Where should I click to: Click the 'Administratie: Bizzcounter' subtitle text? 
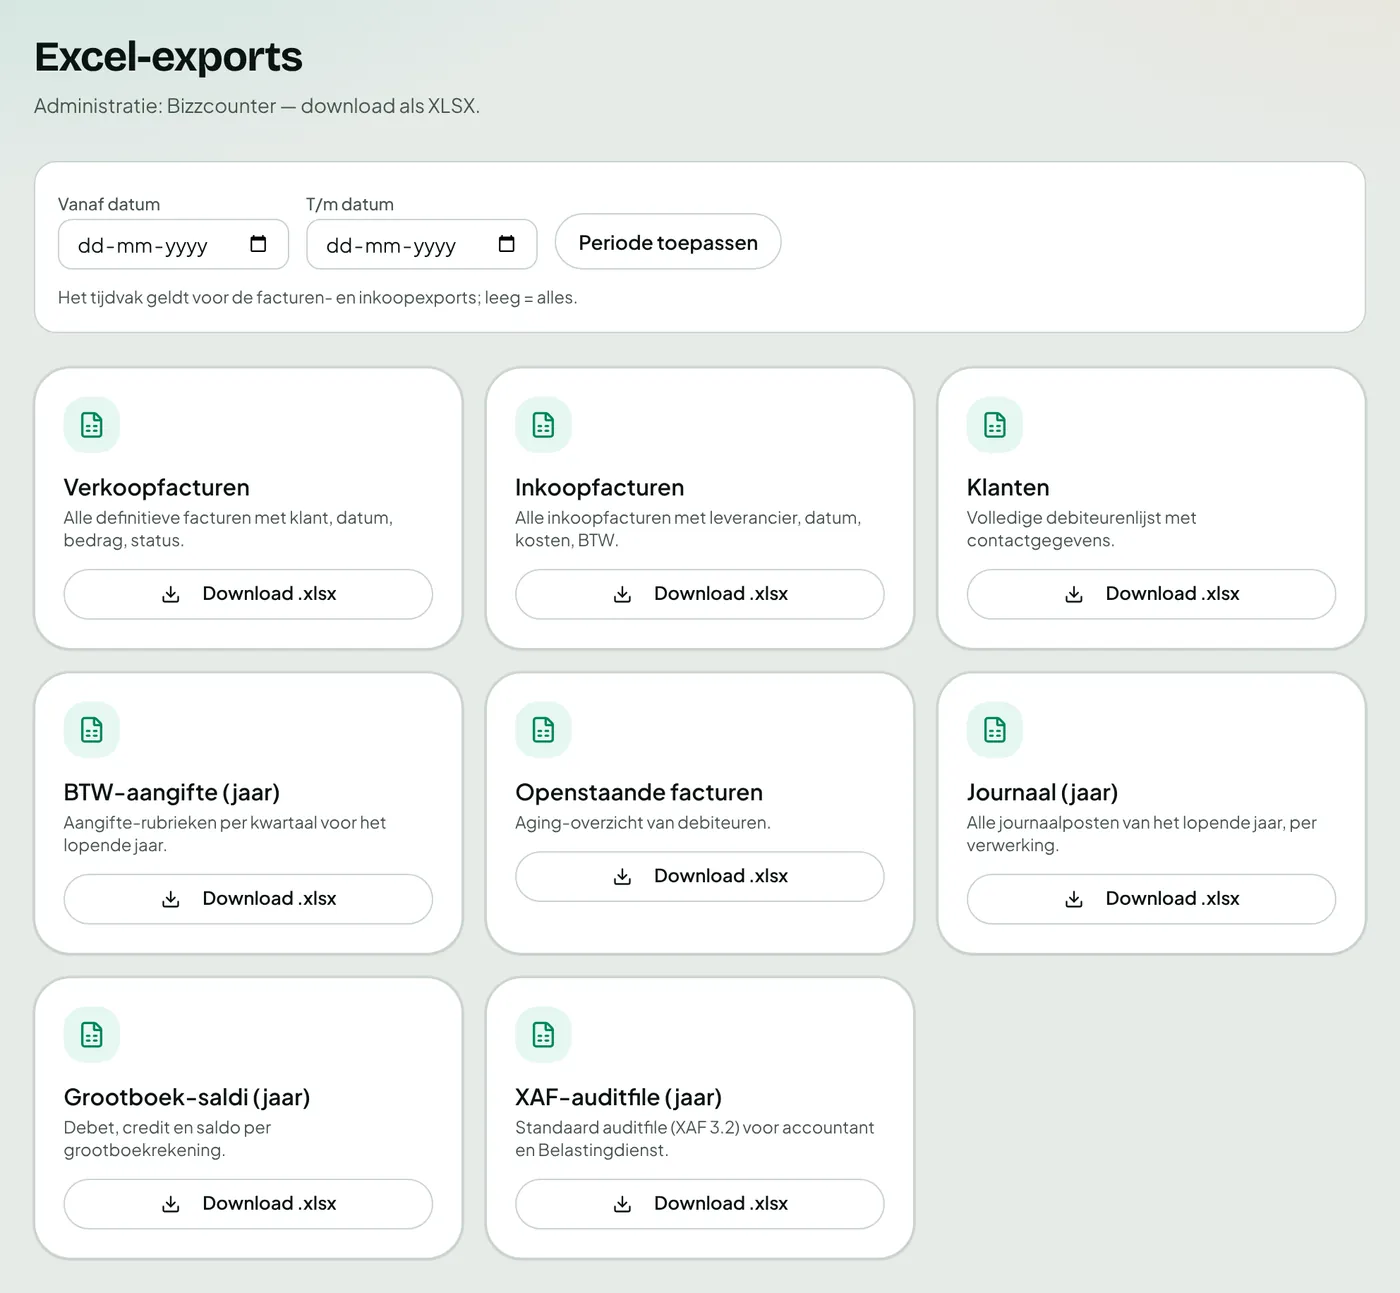(257, 106)
